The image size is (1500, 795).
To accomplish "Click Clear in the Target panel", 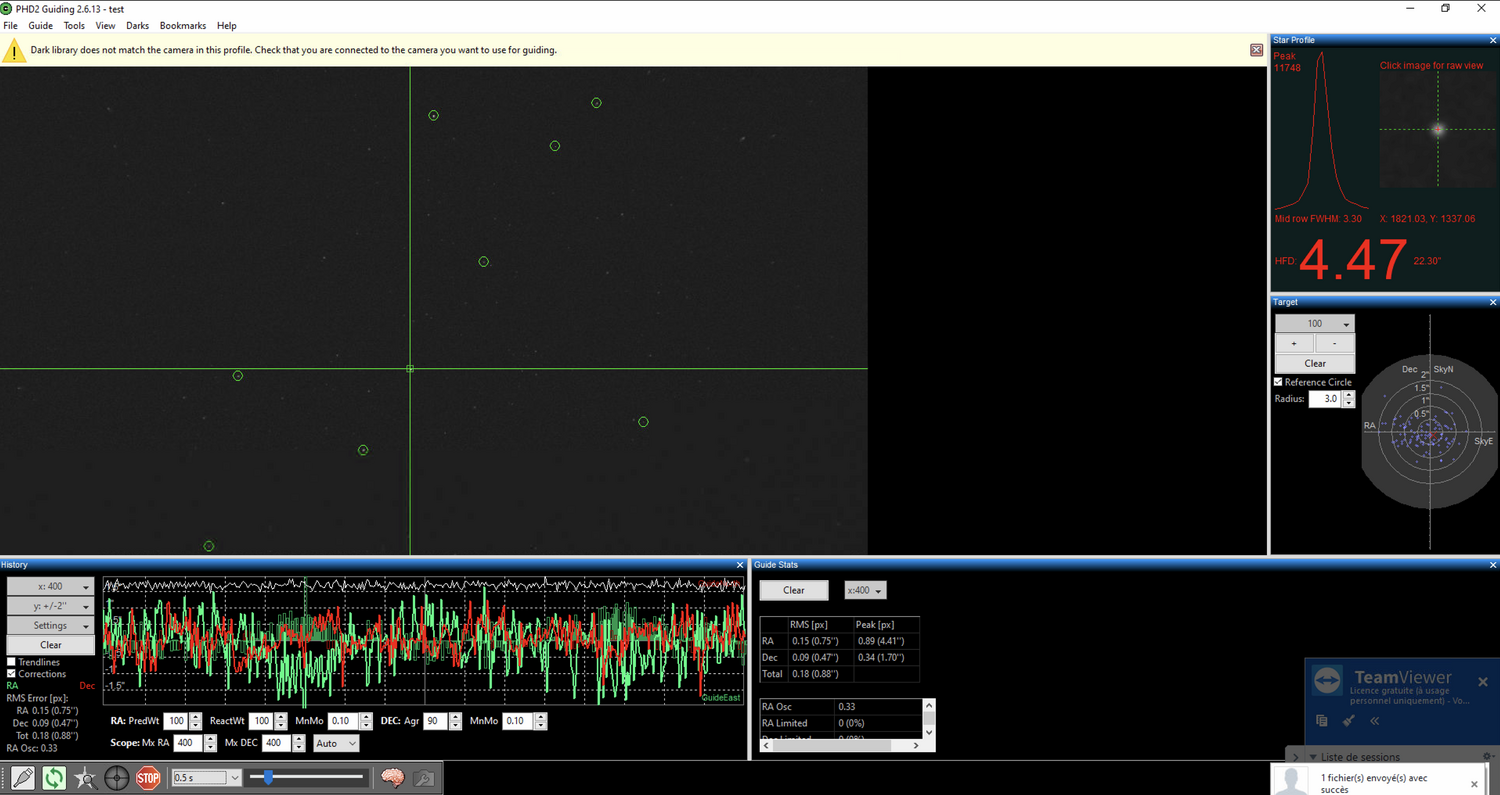I will [x=1315, y=363].
